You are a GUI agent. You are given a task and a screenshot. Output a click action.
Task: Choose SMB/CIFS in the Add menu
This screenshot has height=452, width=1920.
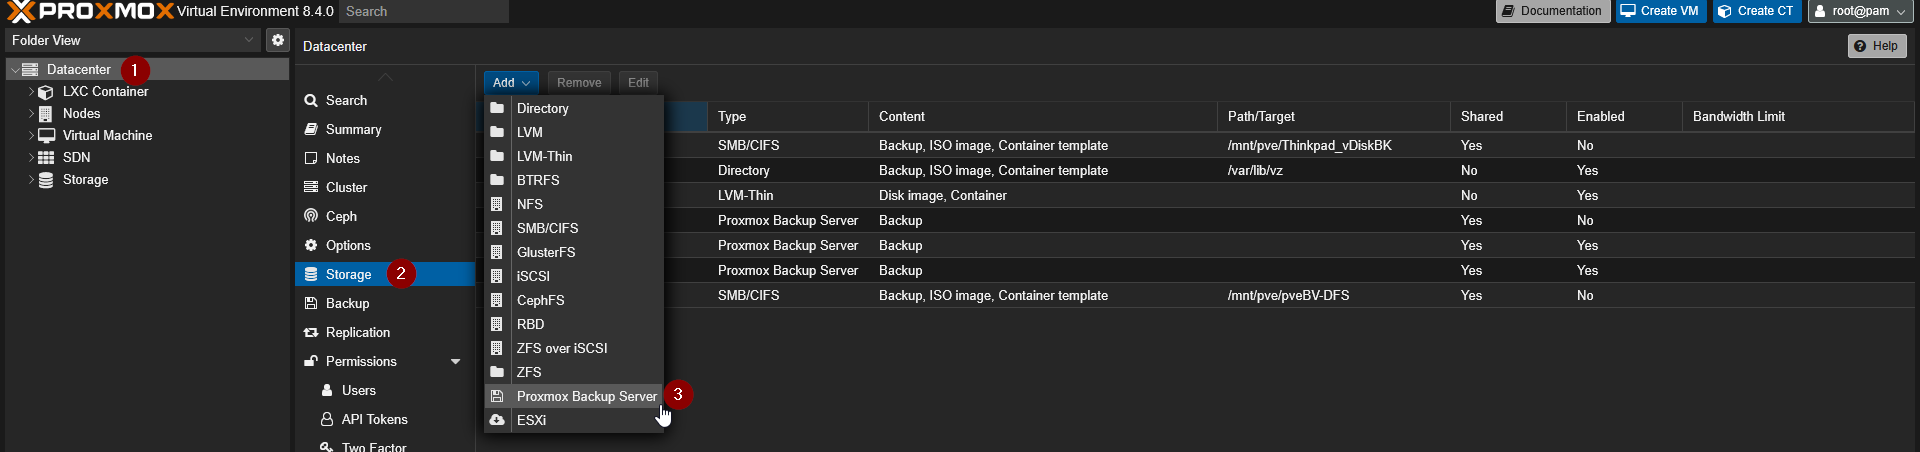(547, 228)
